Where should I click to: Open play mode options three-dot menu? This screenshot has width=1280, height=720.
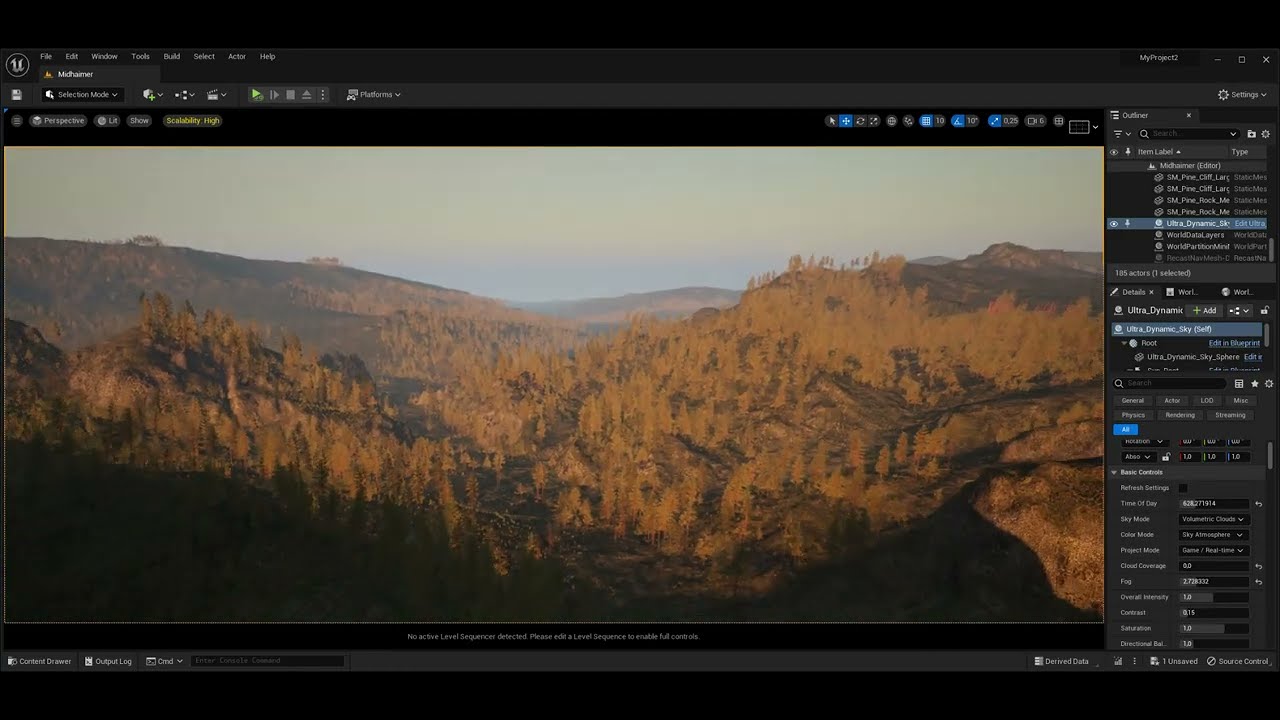coord(323,94)
